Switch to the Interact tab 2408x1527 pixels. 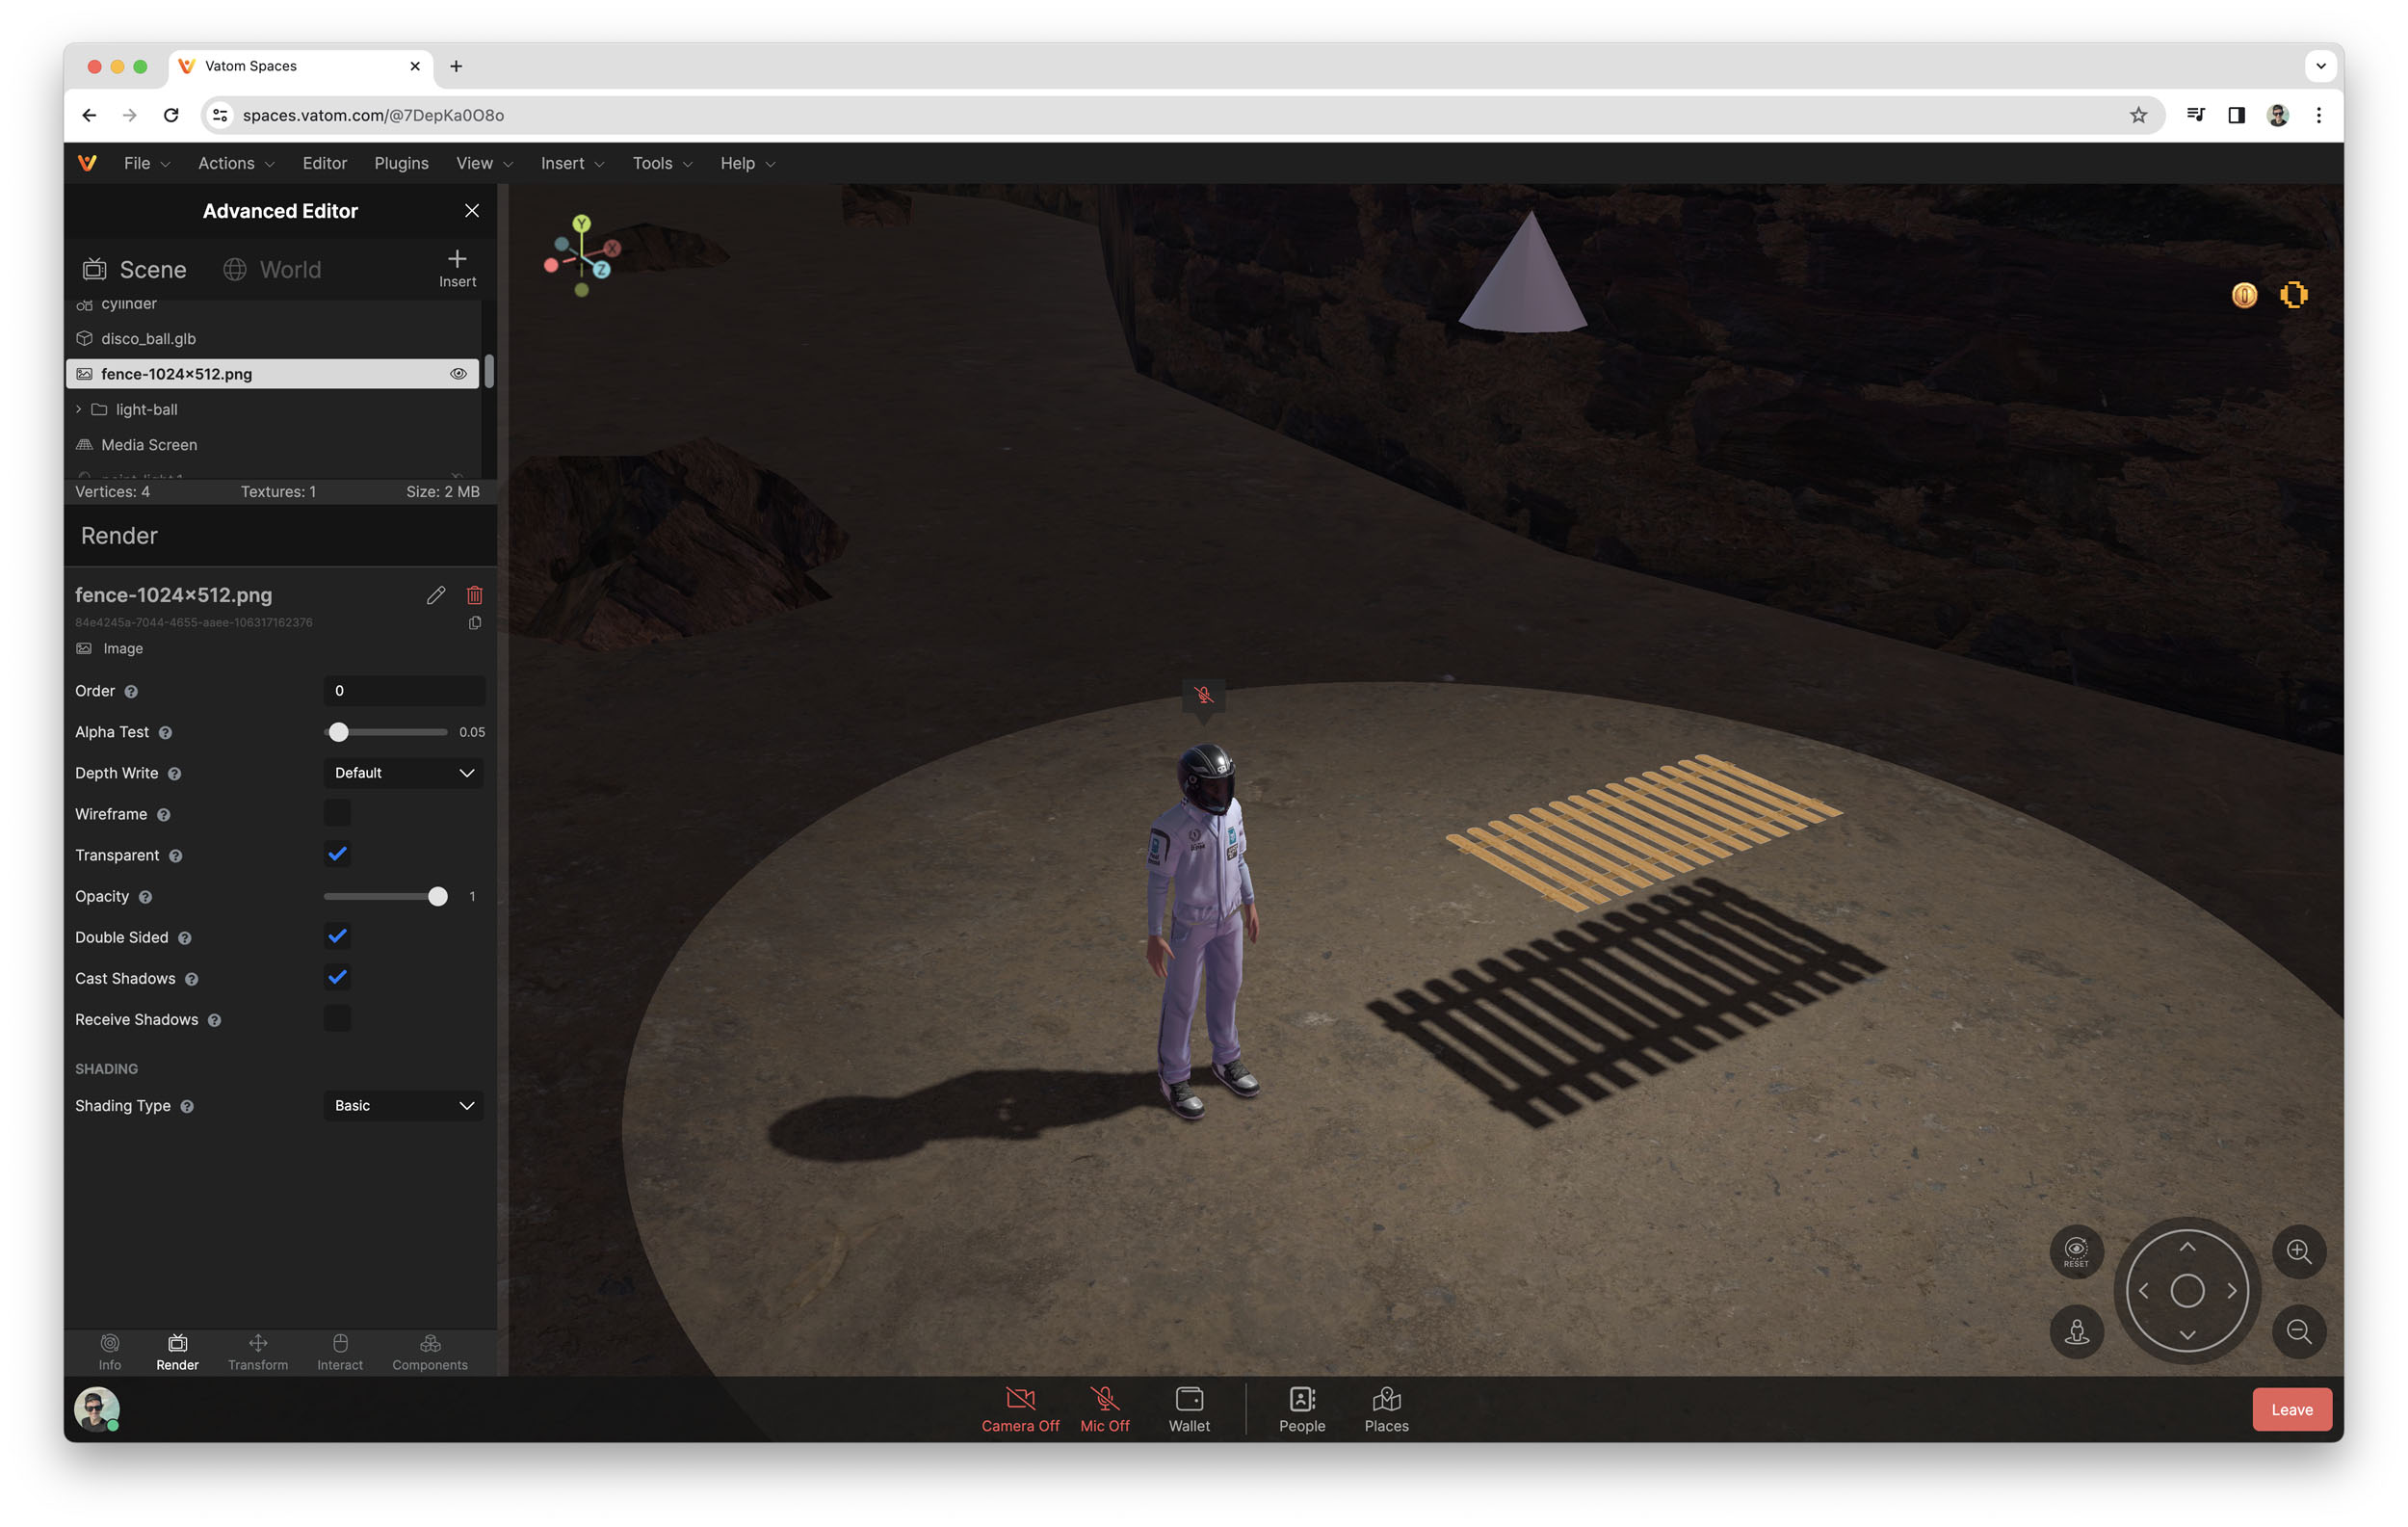click(x=340, y=1352)
